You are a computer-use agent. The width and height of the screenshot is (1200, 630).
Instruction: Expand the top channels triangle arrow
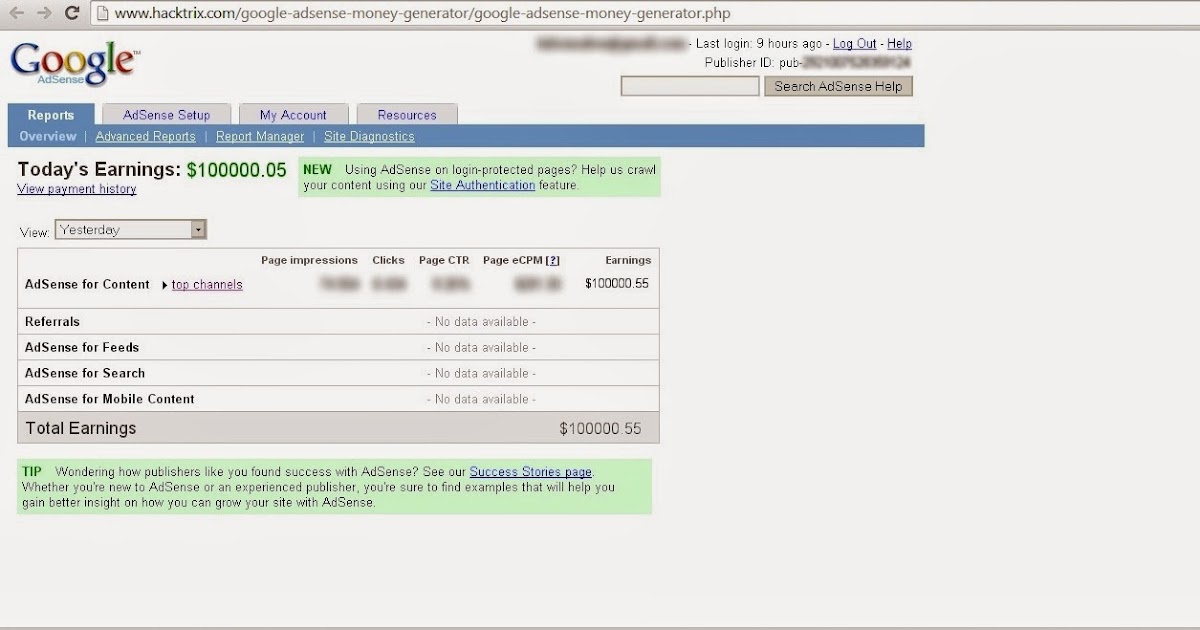point(165,285)
